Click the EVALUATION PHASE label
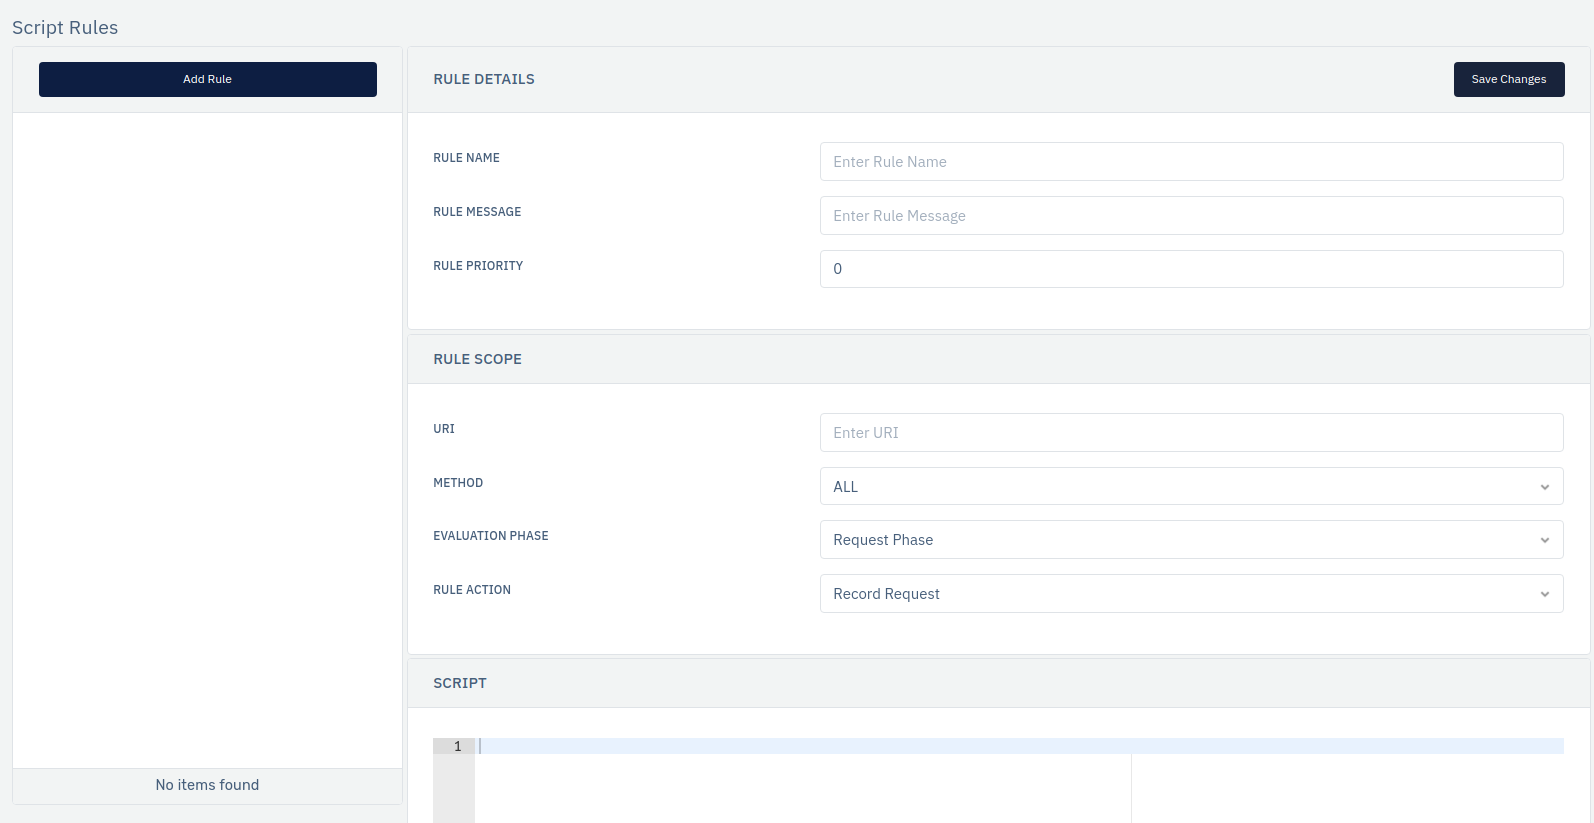The image size is (1594, 823). [x=491, y=536]
